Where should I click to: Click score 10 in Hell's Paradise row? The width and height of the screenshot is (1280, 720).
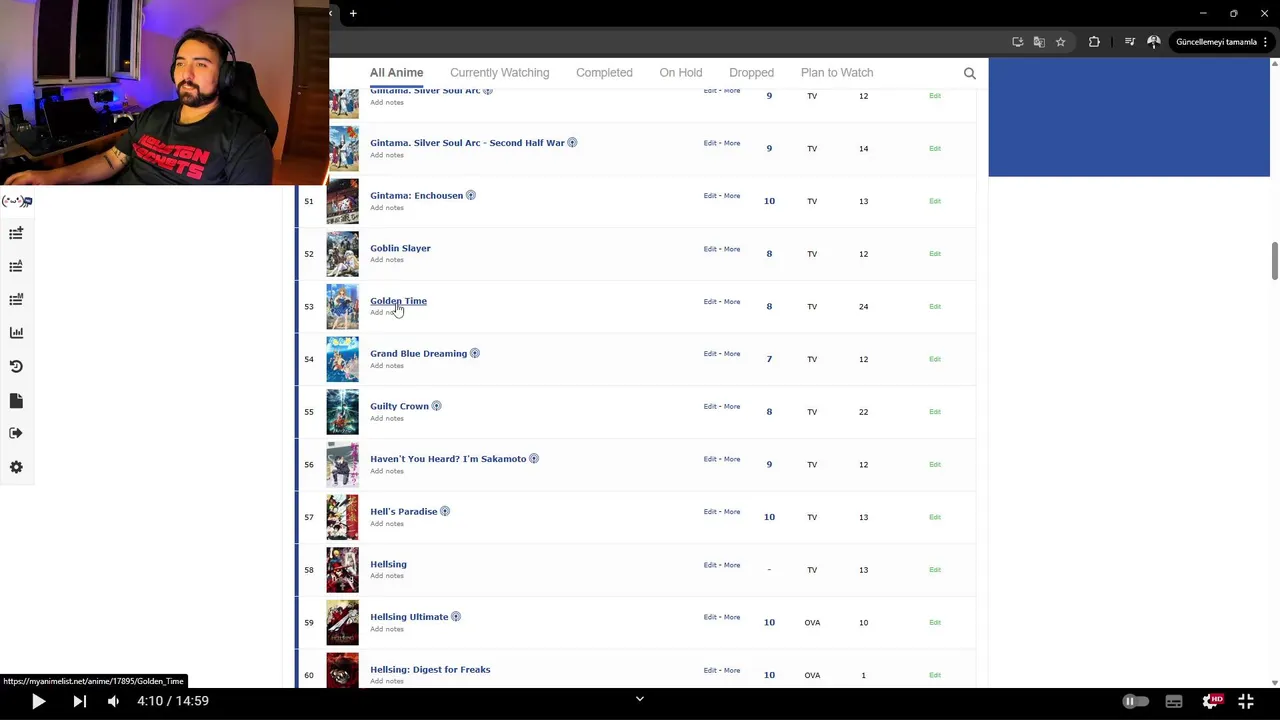coord(769,517)
